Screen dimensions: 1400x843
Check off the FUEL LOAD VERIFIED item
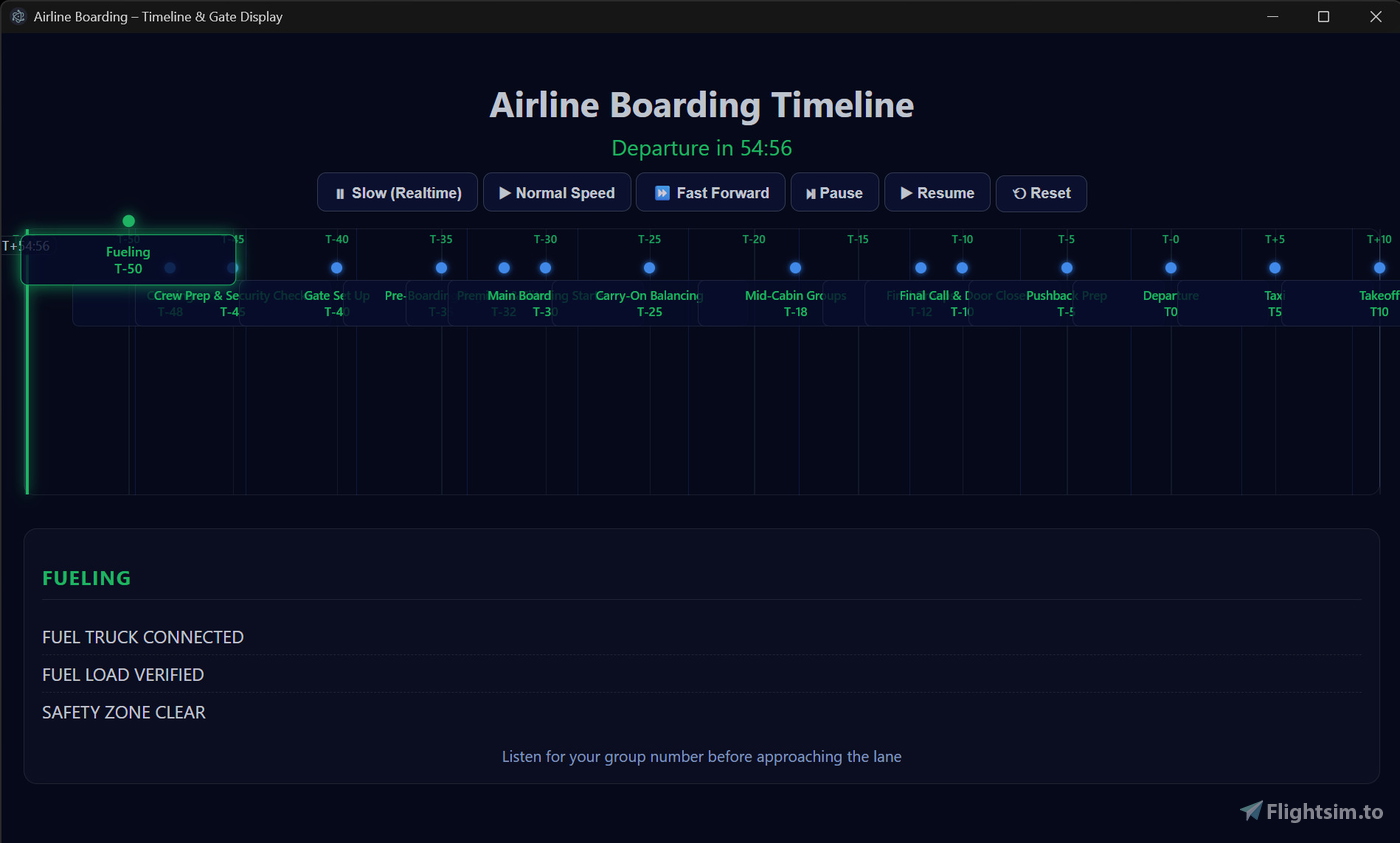click(x=123, y=675)
